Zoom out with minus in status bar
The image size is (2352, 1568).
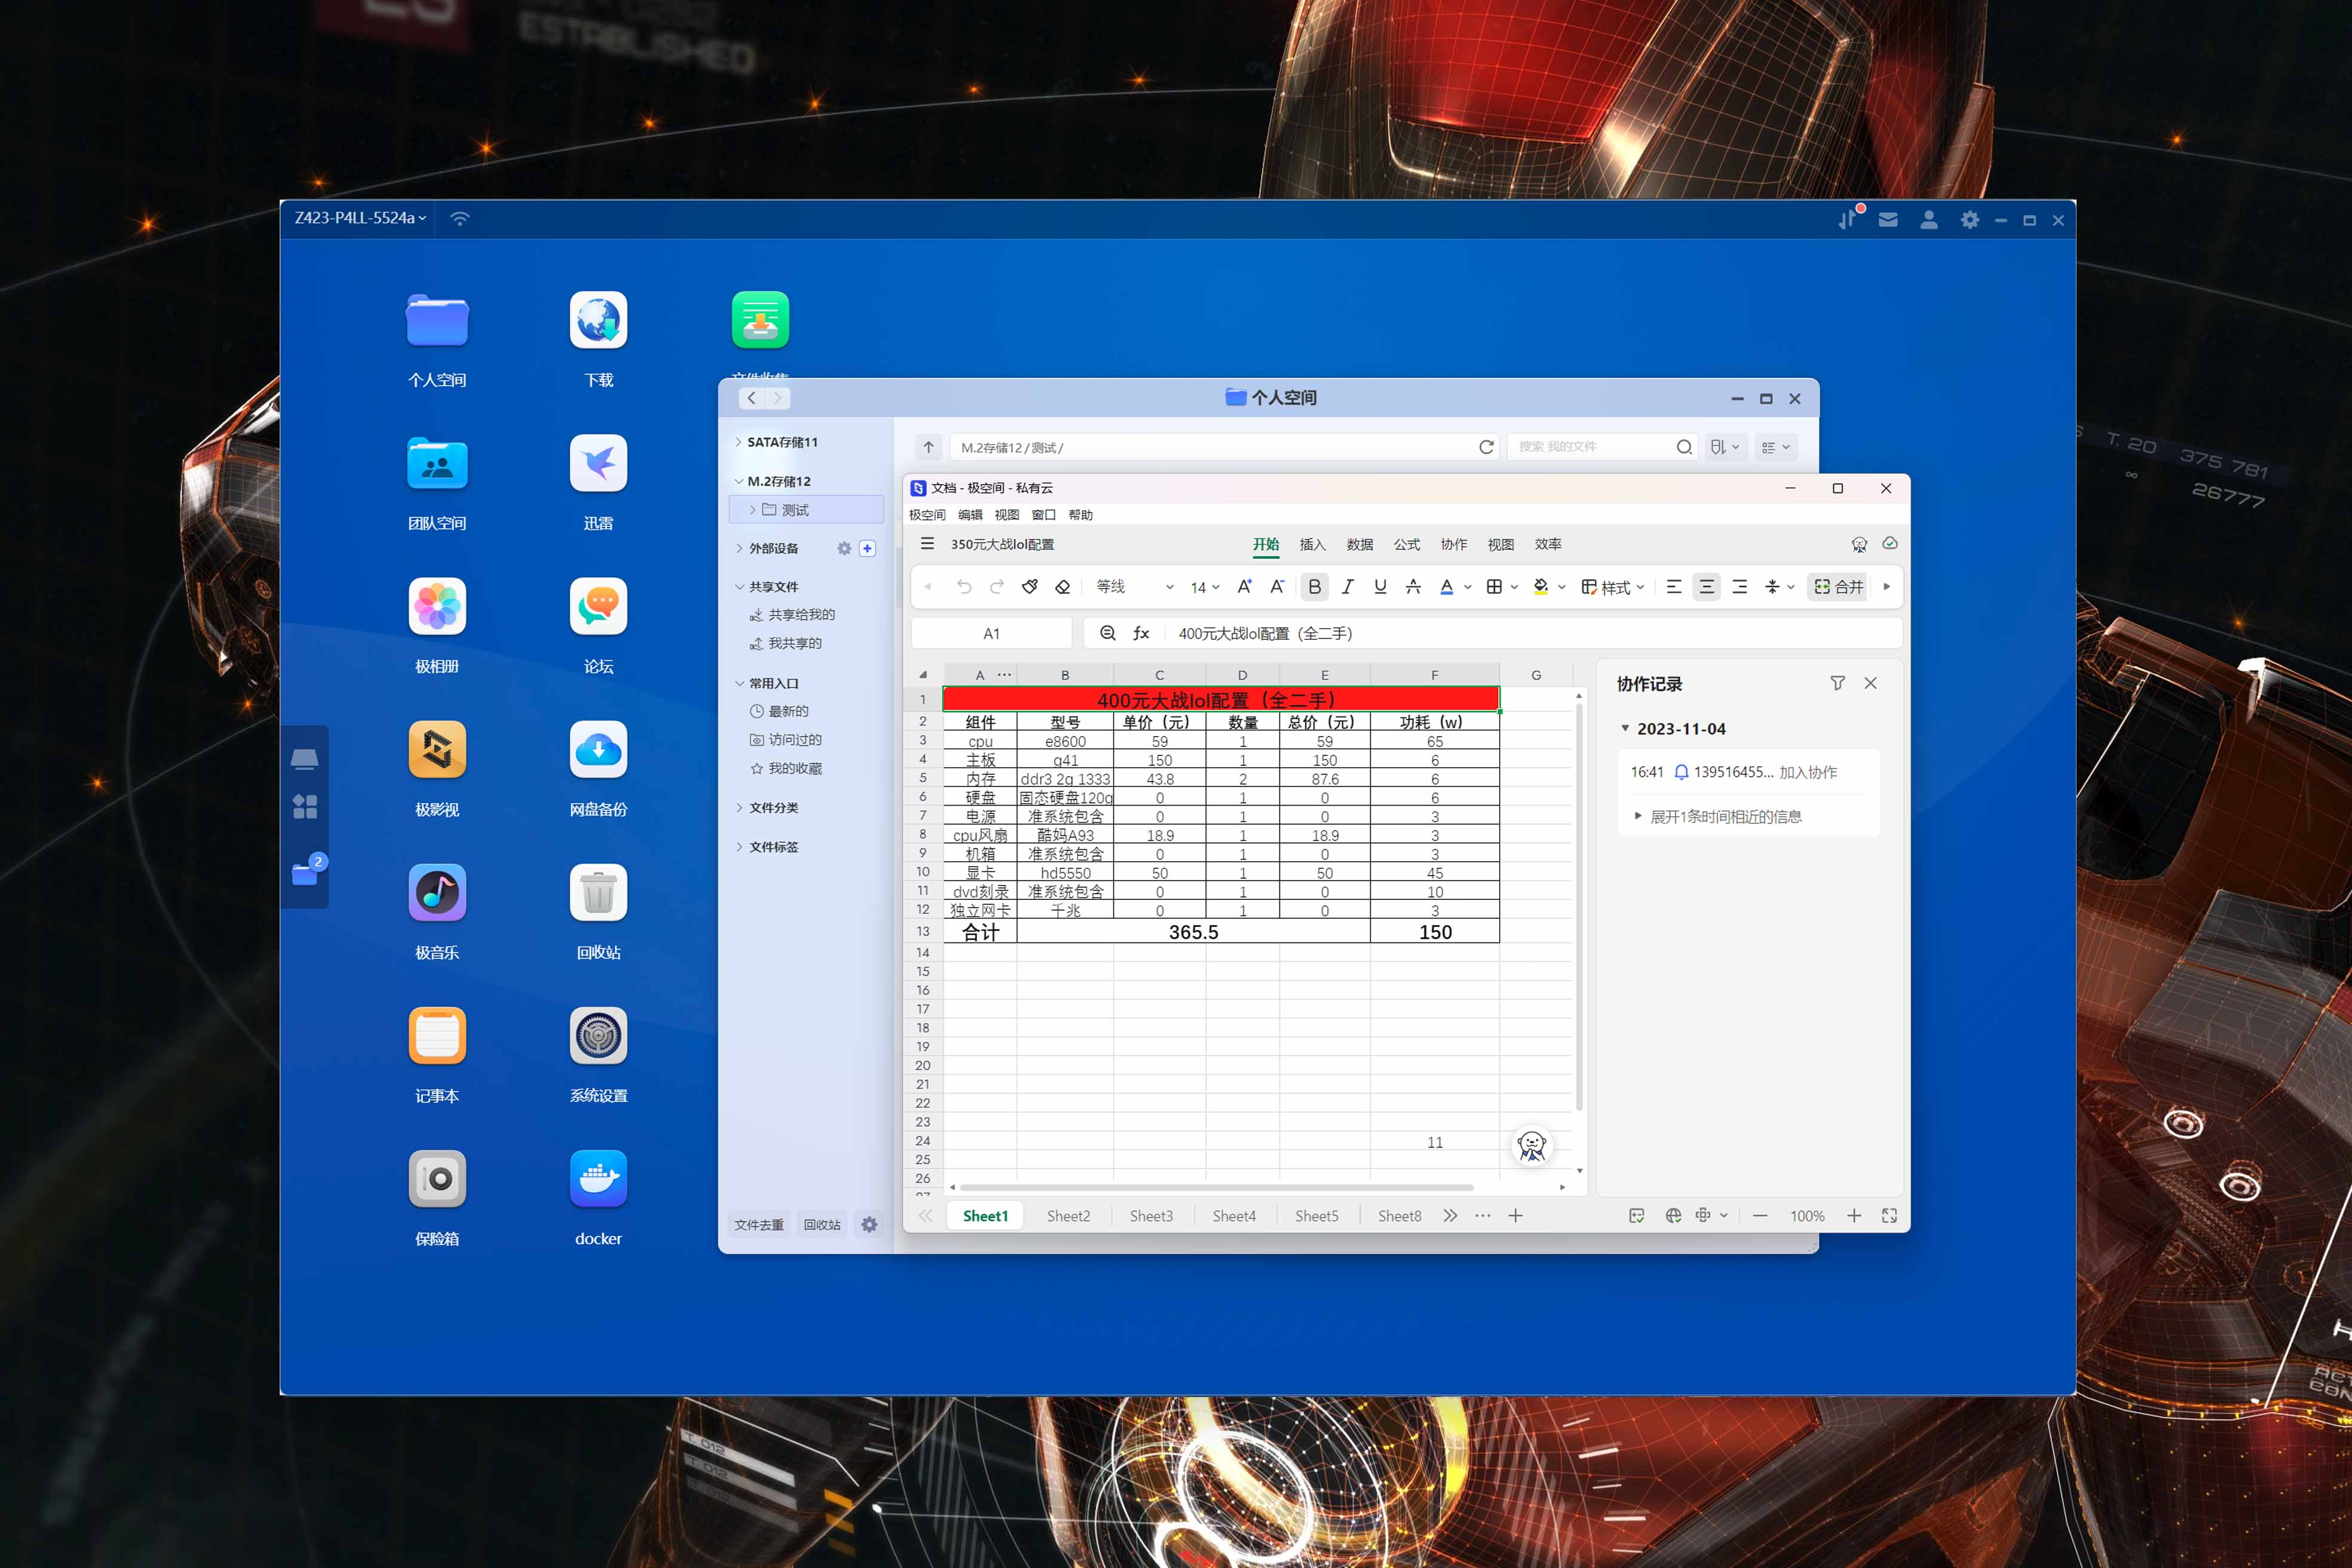pyautogui.click(x=1760, y=1216)
